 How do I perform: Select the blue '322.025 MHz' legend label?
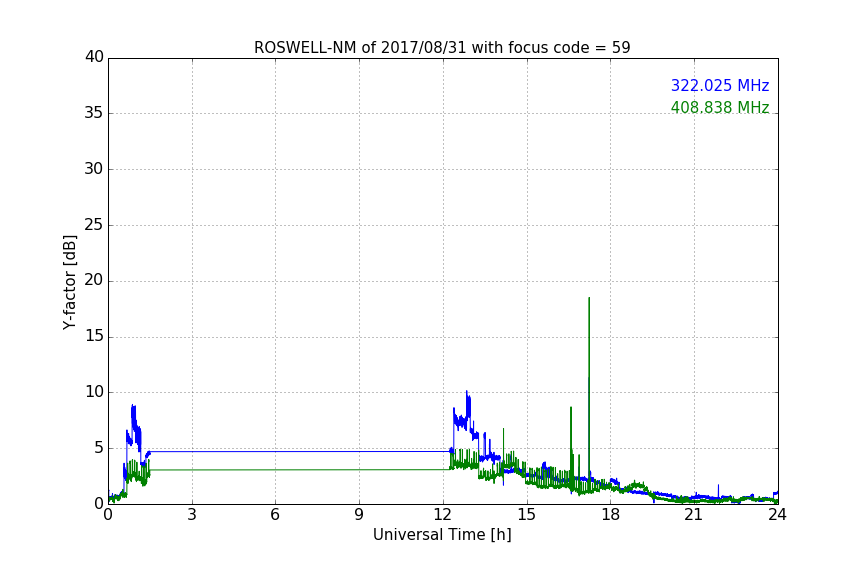(x=720, y=85)
